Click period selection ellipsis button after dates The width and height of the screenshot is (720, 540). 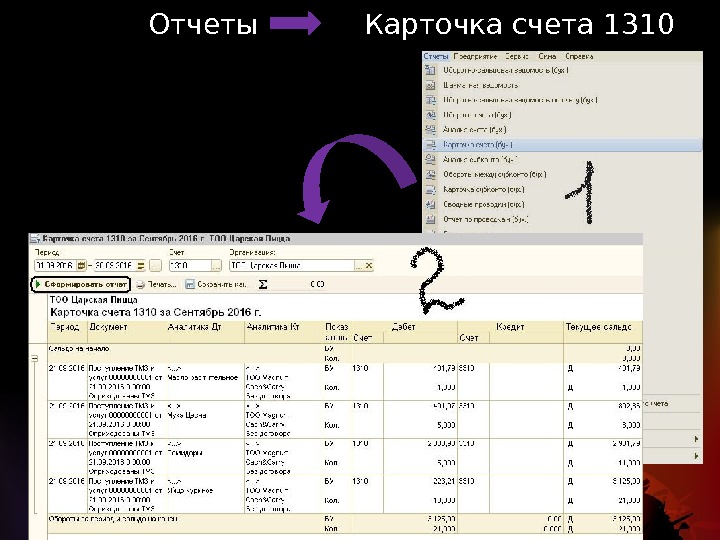pyautogui.click(x=155, y=265)
